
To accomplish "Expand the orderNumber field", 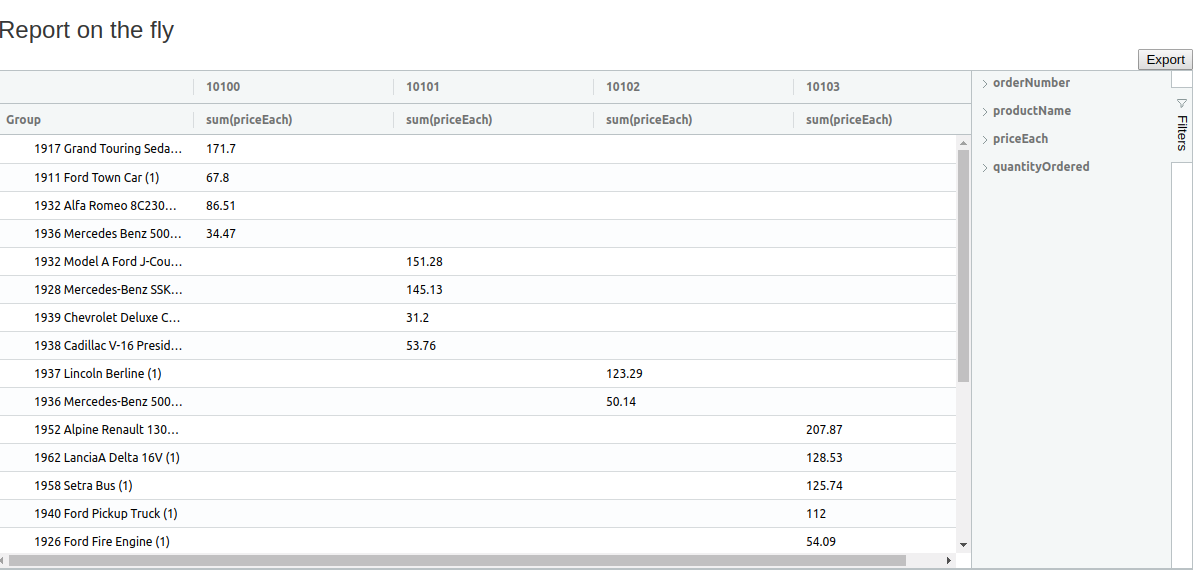I will [985, 84].
